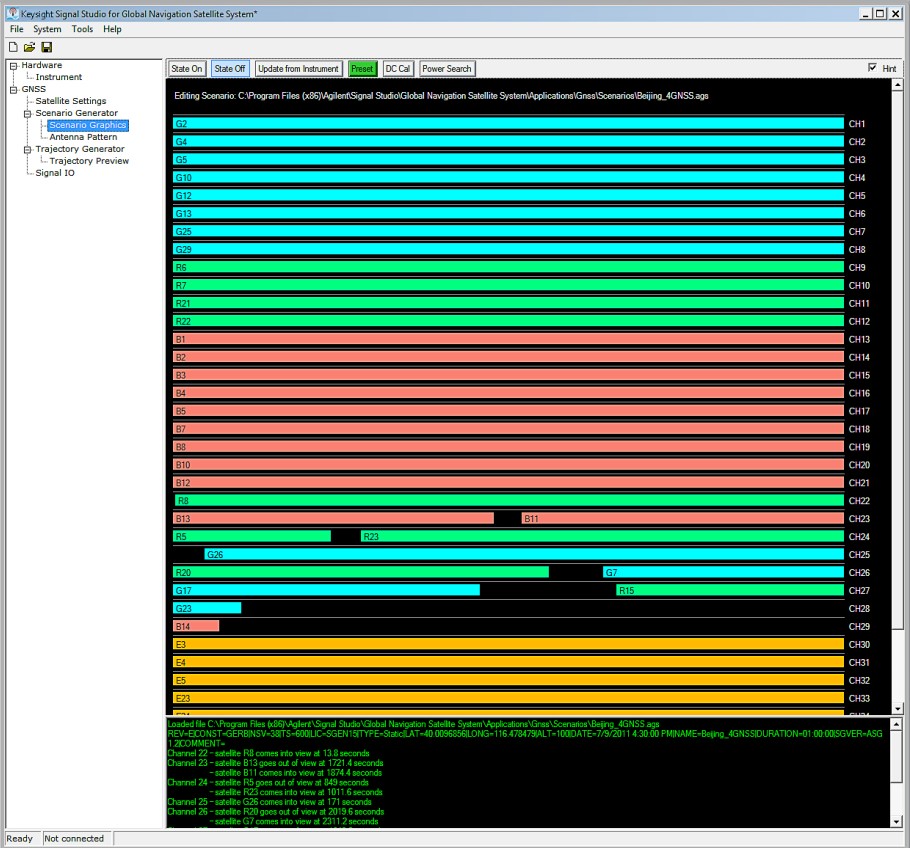Image resolution: width=910 pixels, height=848 pixels.
Task: Click the Not connected status text
Action: pos(74,839)
